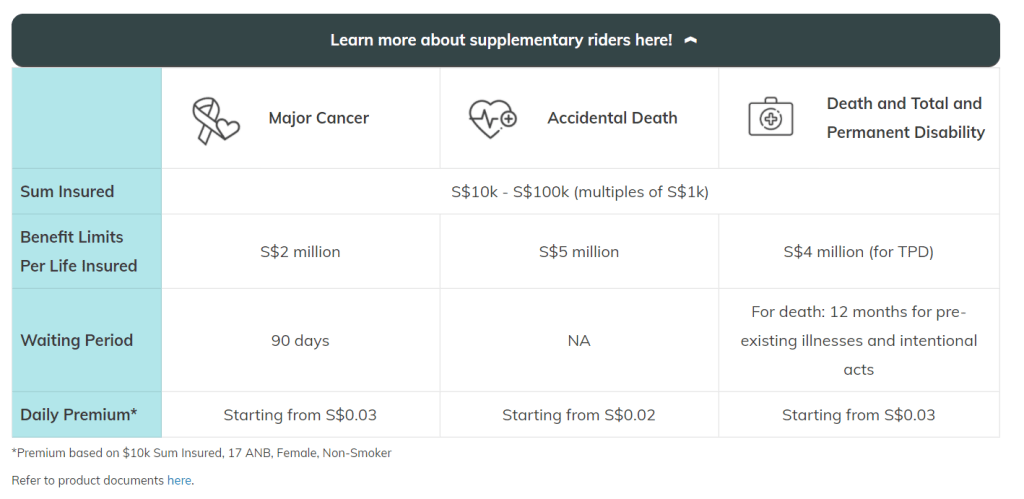1024x499 pixels.
Task: Open the product documents 'here' link
Action: click(x=179, y=480)
